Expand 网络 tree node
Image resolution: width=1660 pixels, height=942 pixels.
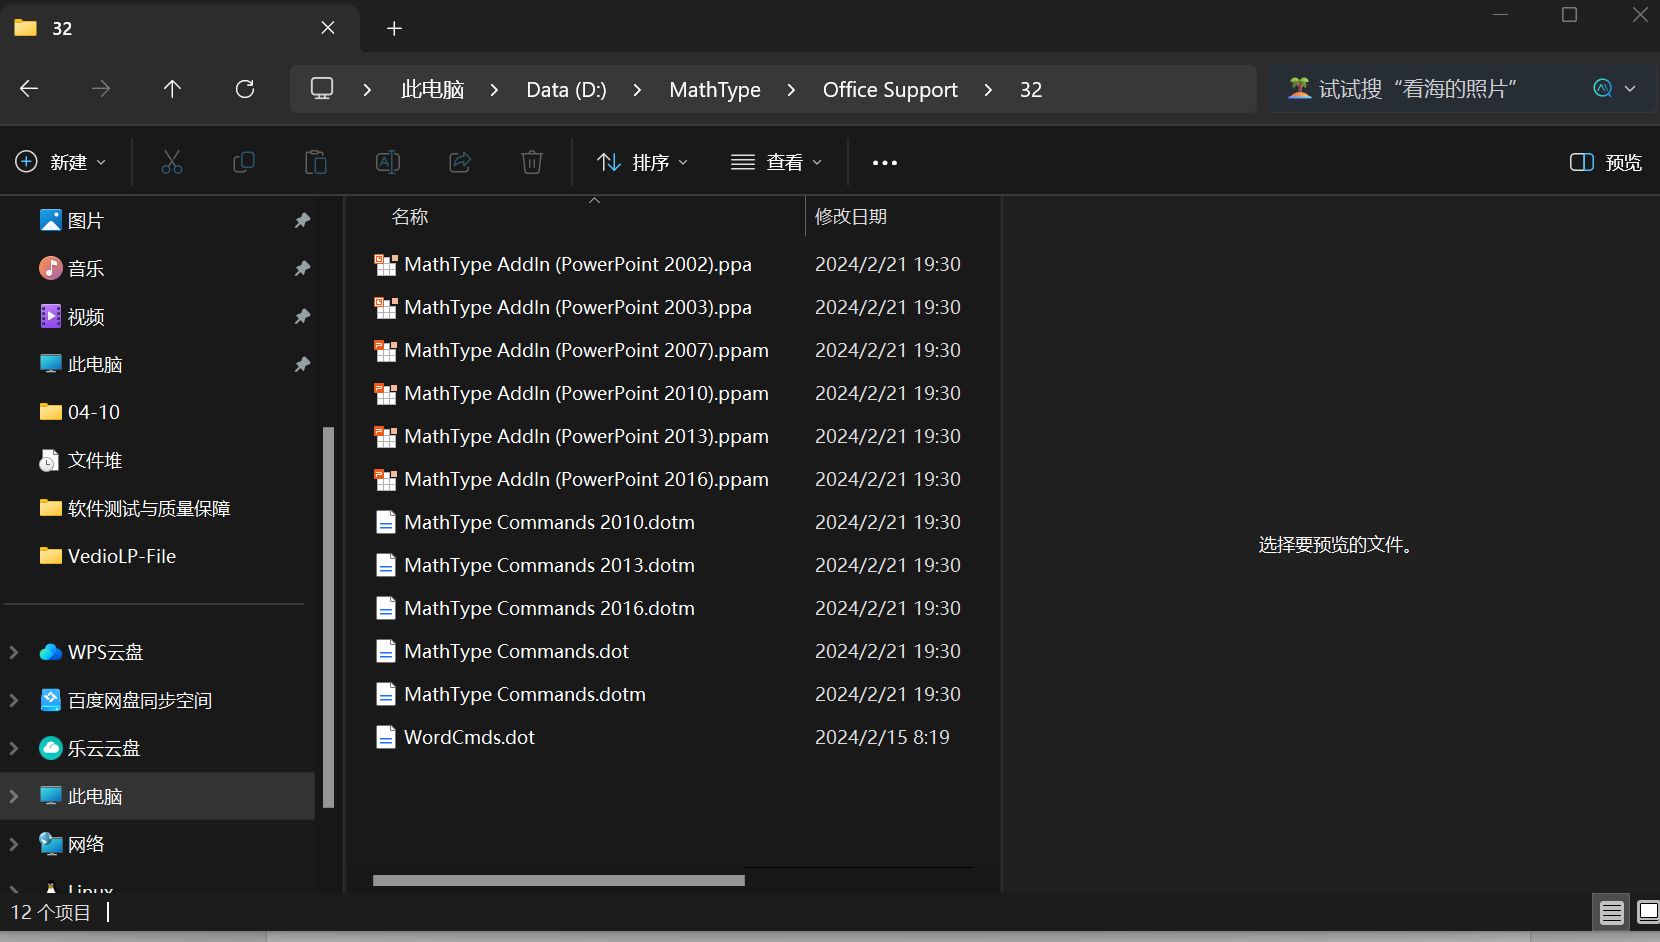tap(14, 844)
